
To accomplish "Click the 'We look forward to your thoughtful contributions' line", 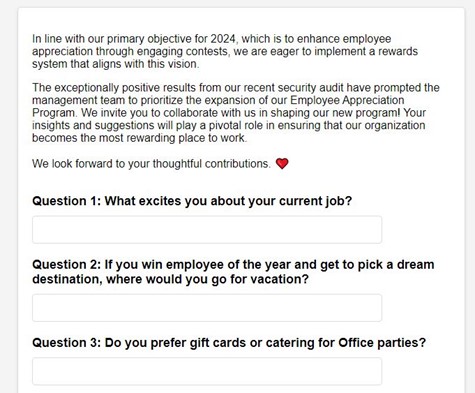I will pos(151,164).
